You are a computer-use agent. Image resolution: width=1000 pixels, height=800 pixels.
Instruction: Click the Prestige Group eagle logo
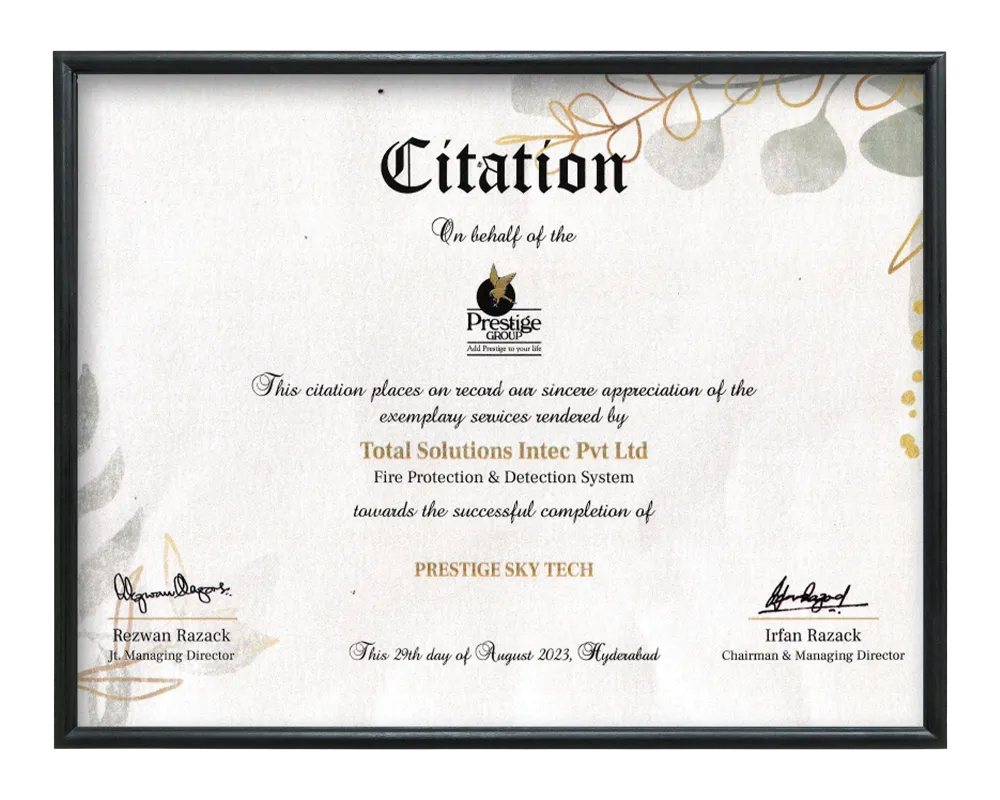[x=497, y=288]
